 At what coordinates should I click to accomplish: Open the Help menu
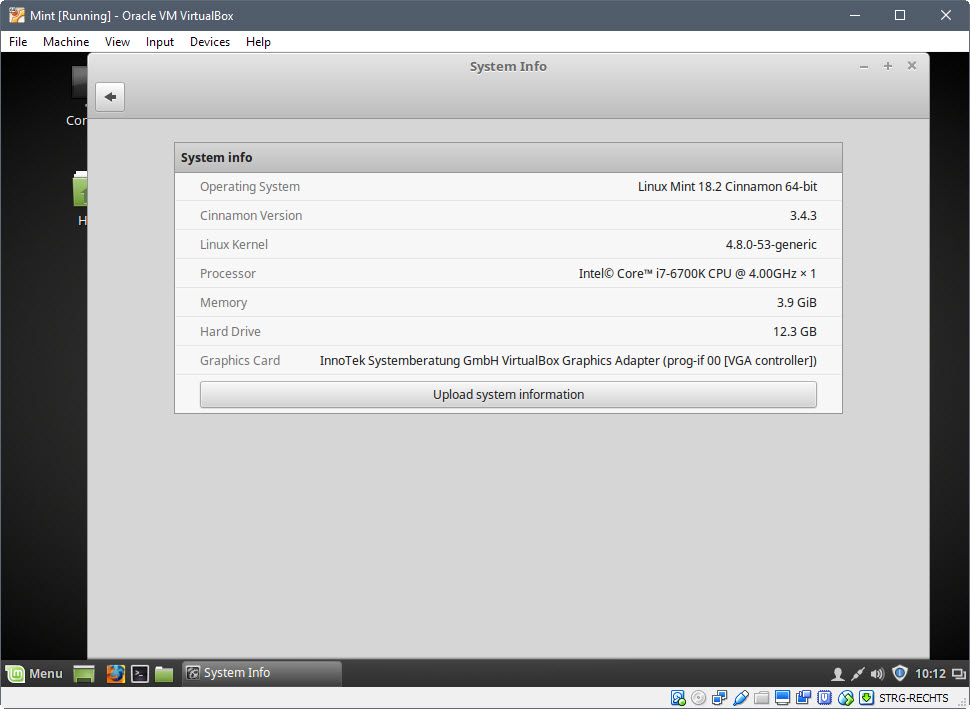click(x=259, y=42)
